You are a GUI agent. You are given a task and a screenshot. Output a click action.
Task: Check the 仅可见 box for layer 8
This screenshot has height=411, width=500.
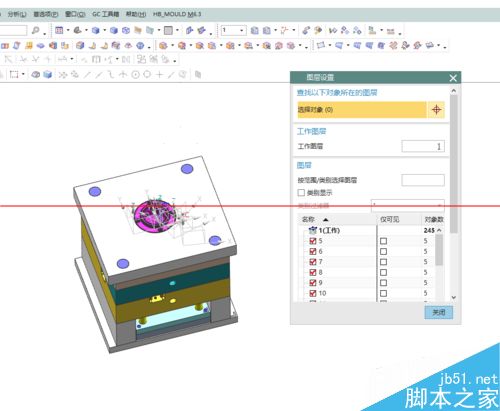pos(383,272)
